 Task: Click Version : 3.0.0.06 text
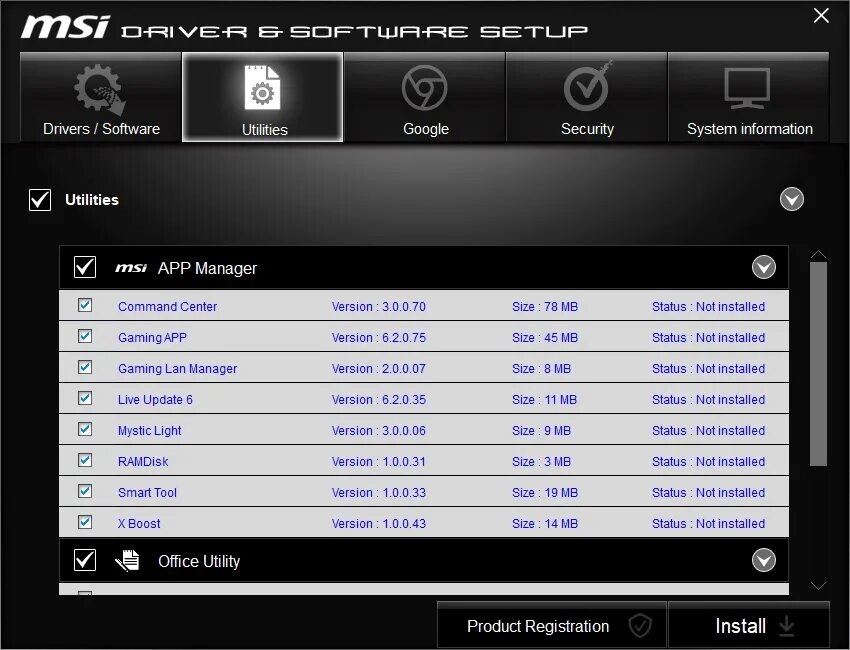[378, 430]
